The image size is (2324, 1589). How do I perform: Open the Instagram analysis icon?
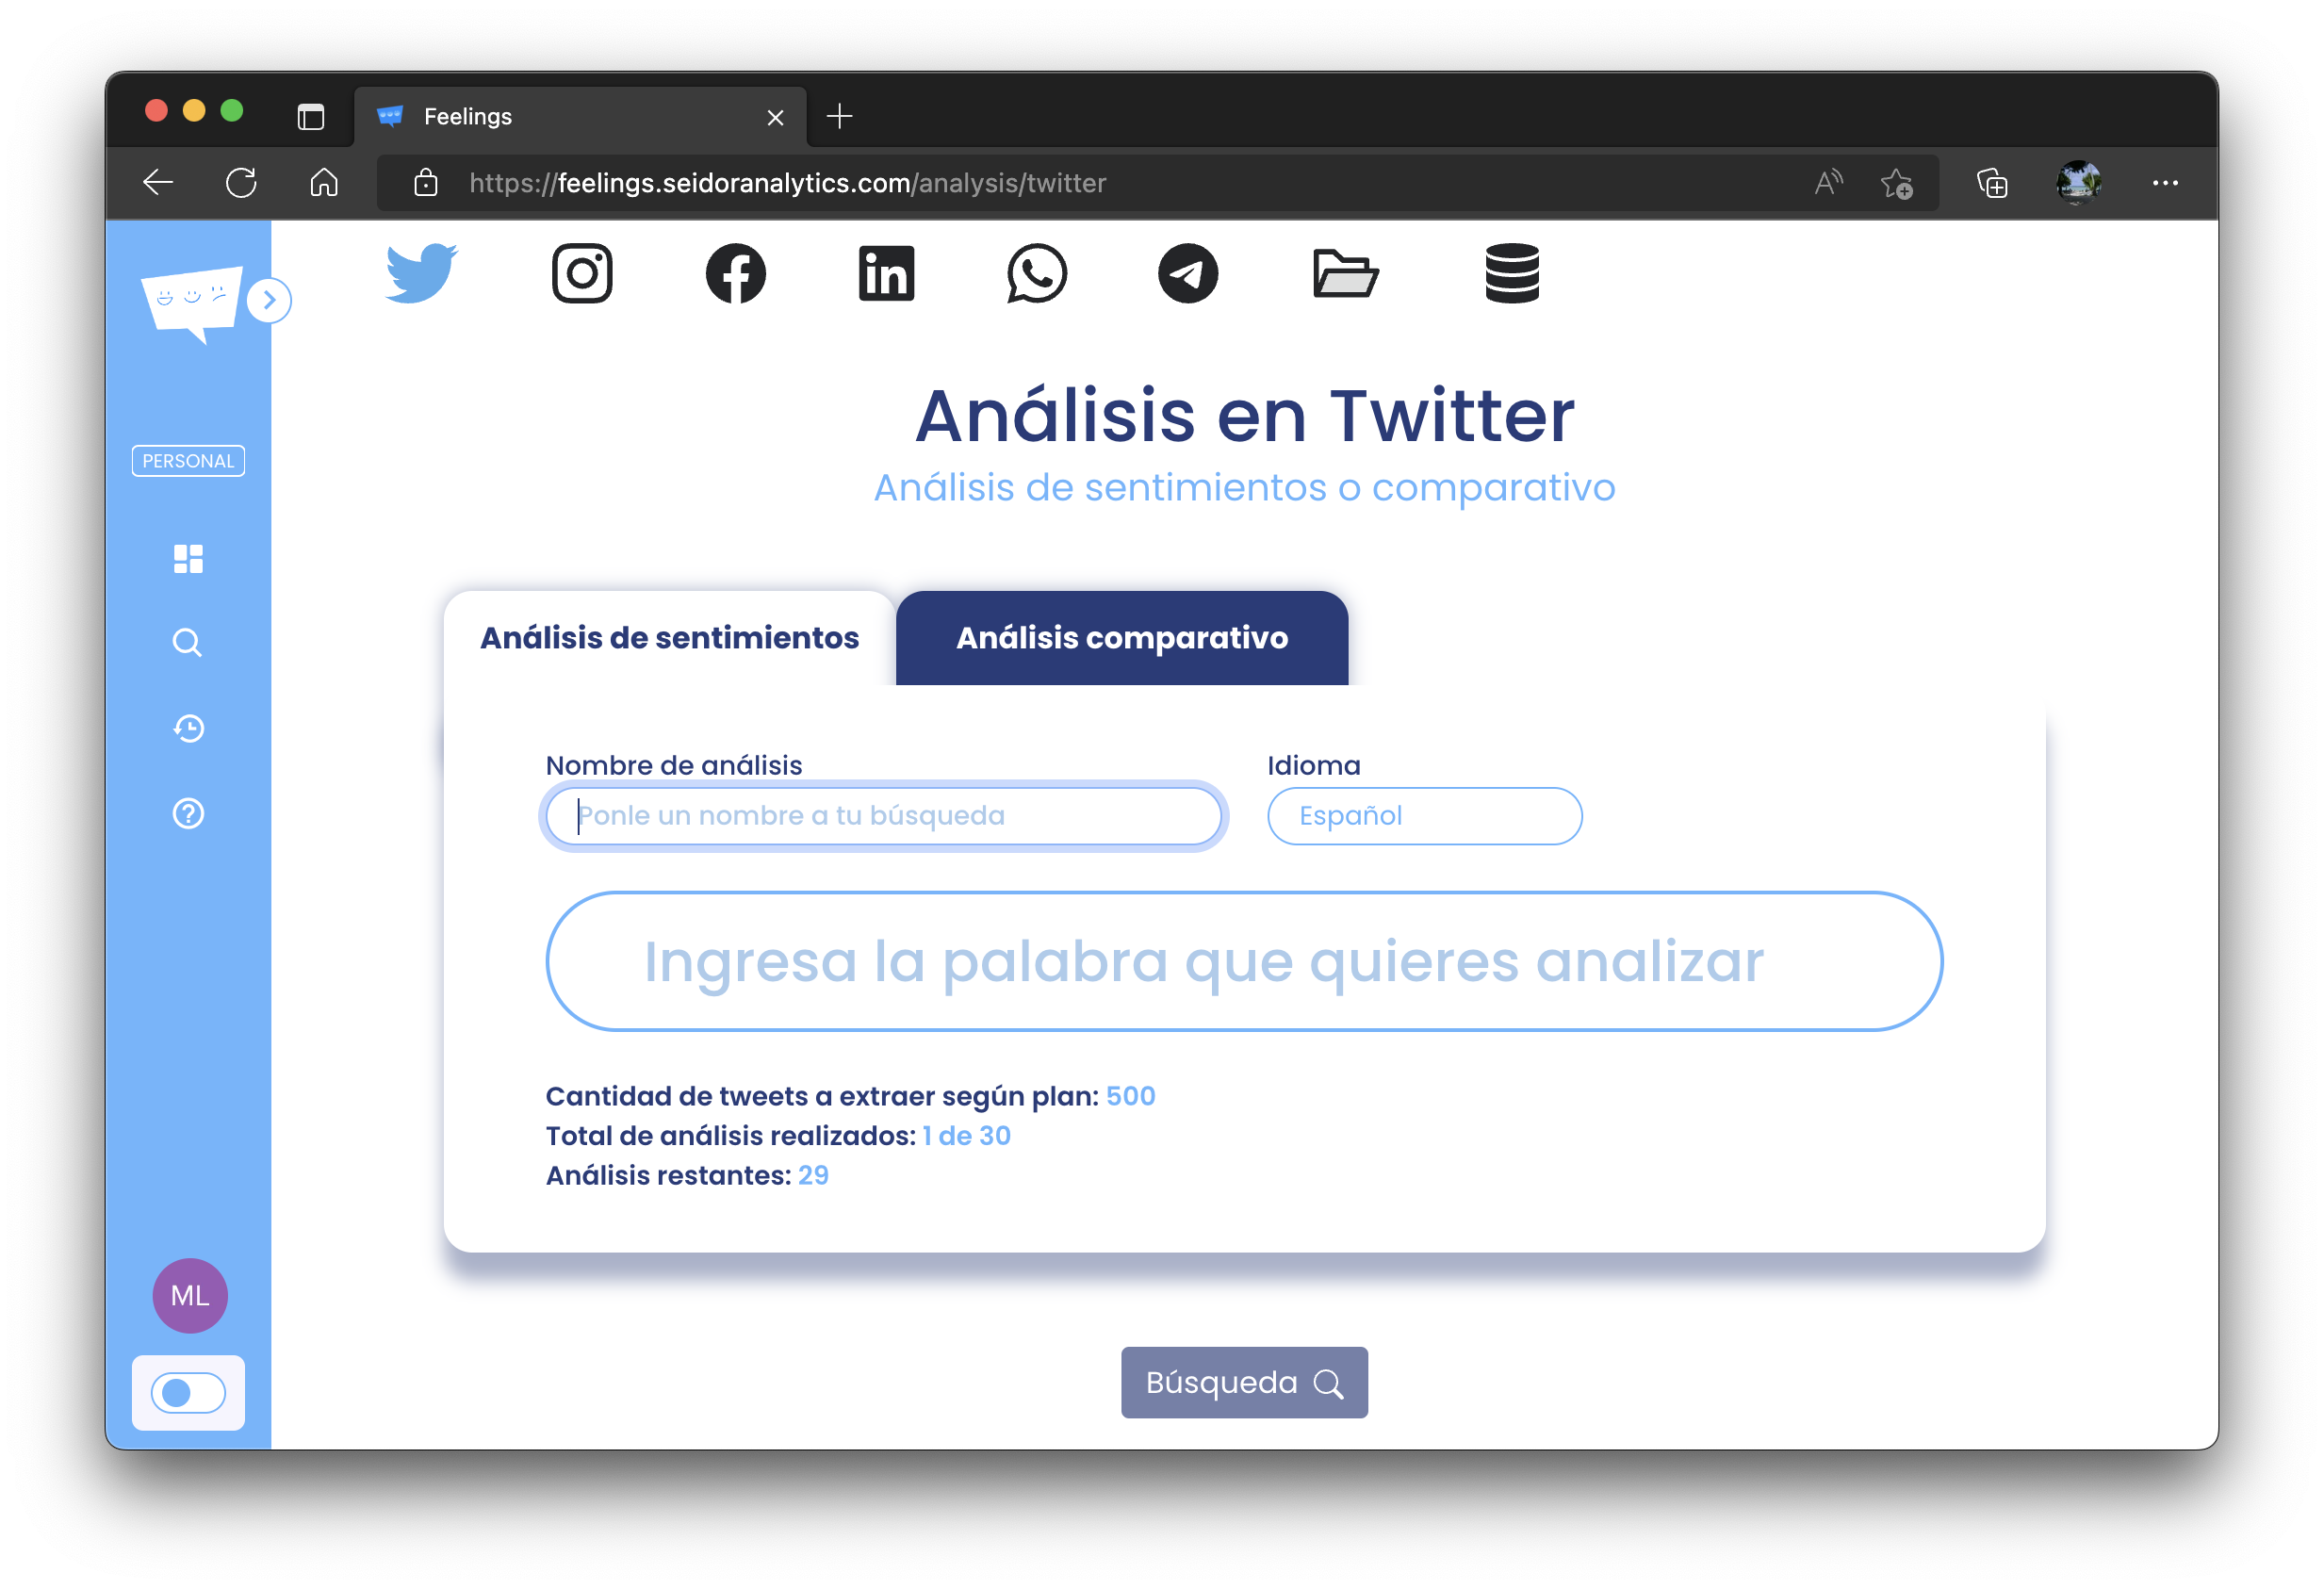click(x=582, y=273)
